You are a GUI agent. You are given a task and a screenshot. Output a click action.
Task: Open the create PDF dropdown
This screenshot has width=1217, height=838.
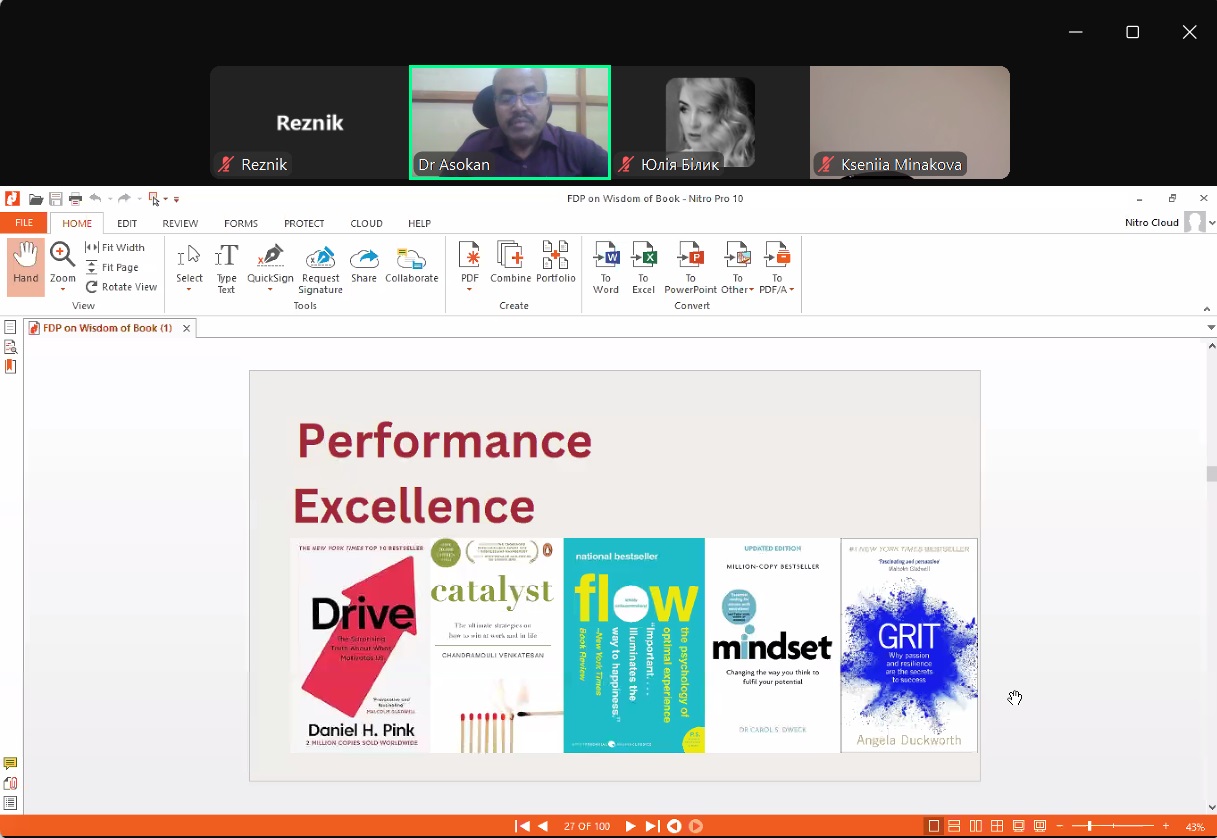click(x=469, y=290)
